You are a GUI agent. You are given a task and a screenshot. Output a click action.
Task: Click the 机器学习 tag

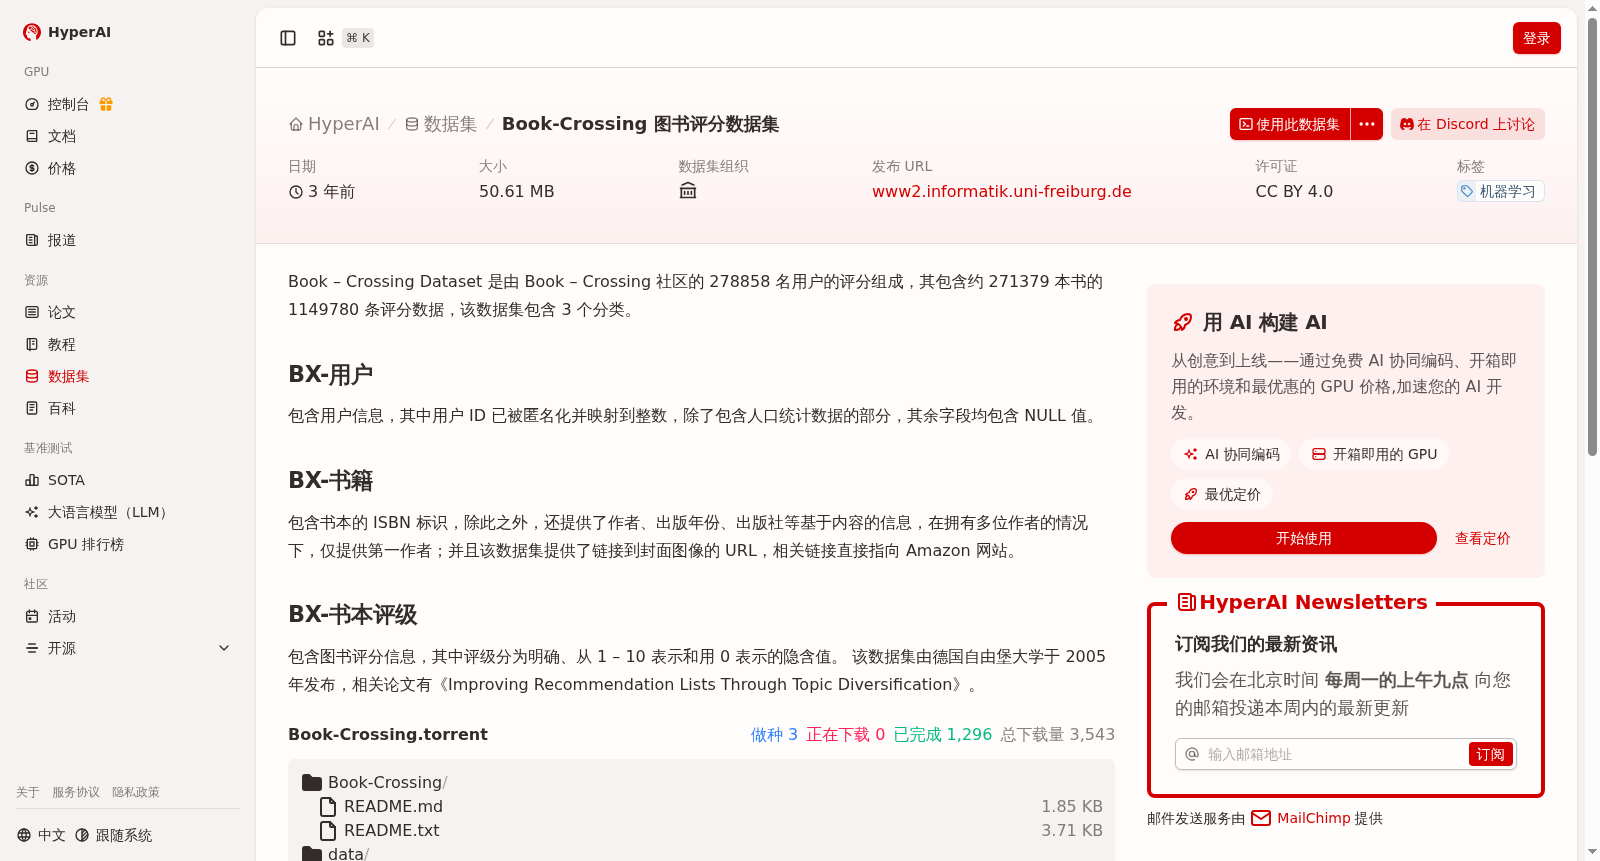(1500, 191)
